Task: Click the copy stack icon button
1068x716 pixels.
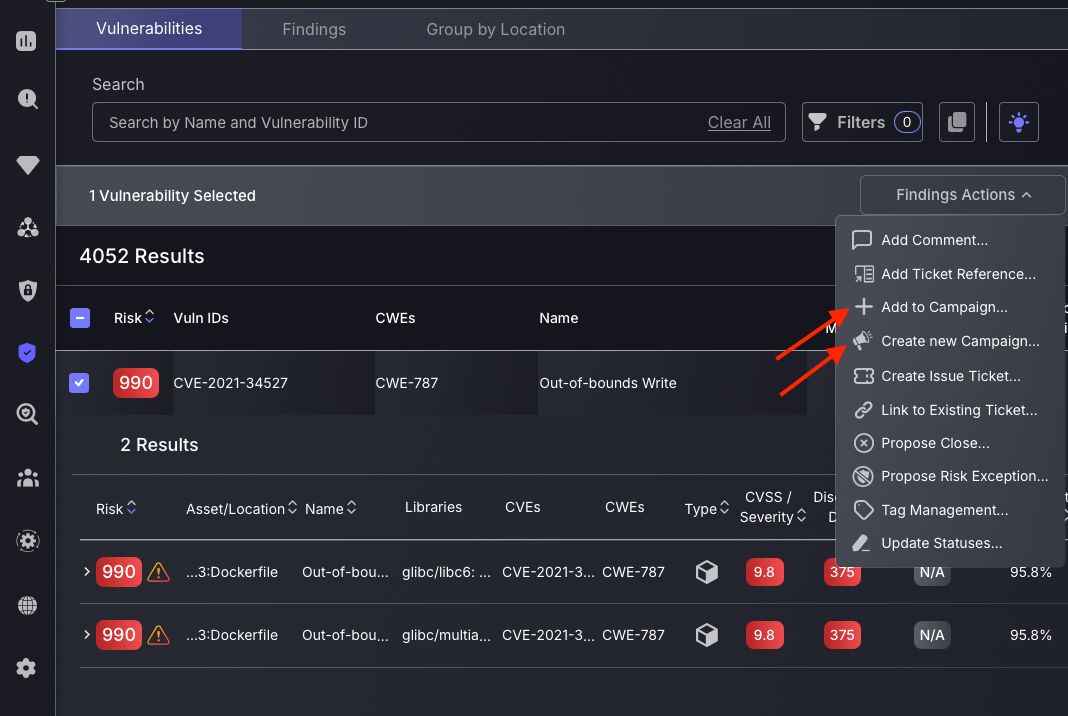Action: click(956, 122)
